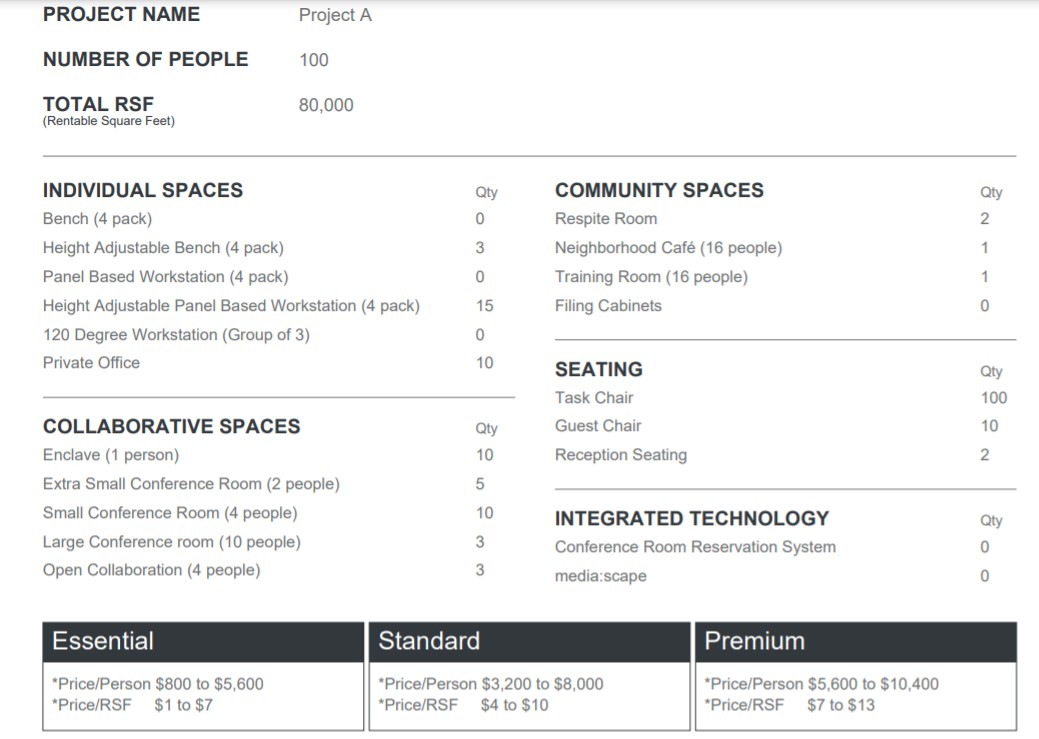
Task: Click the Individual Spaces section heading
Action: [143, 190]
